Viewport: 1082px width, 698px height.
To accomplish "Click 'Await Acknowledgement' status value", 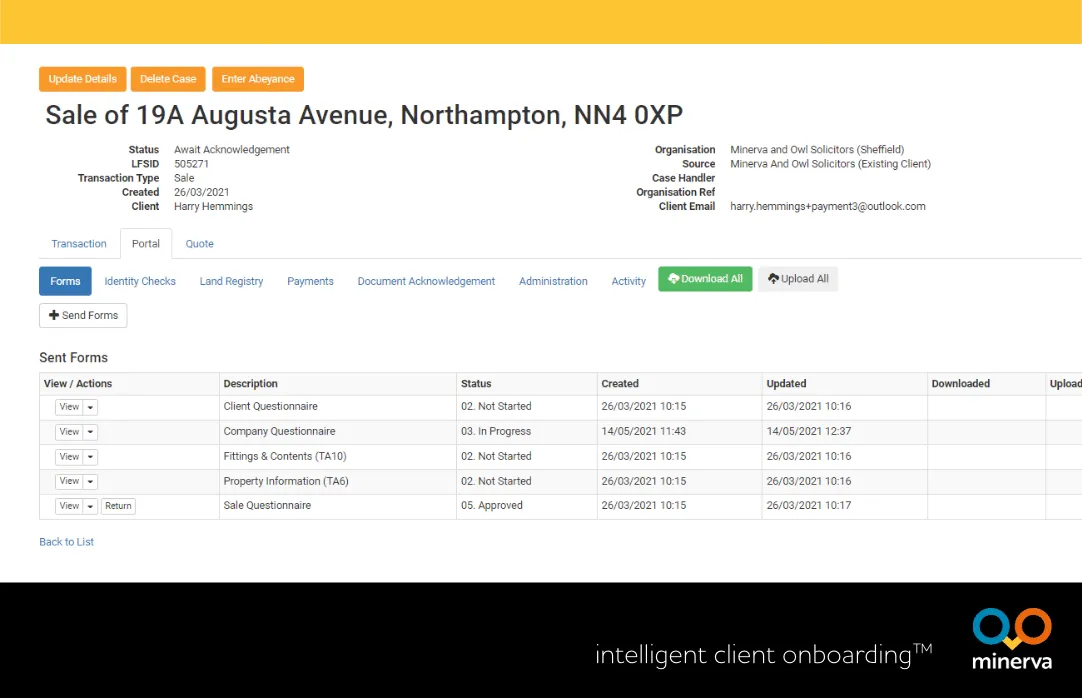I will 232,150.
